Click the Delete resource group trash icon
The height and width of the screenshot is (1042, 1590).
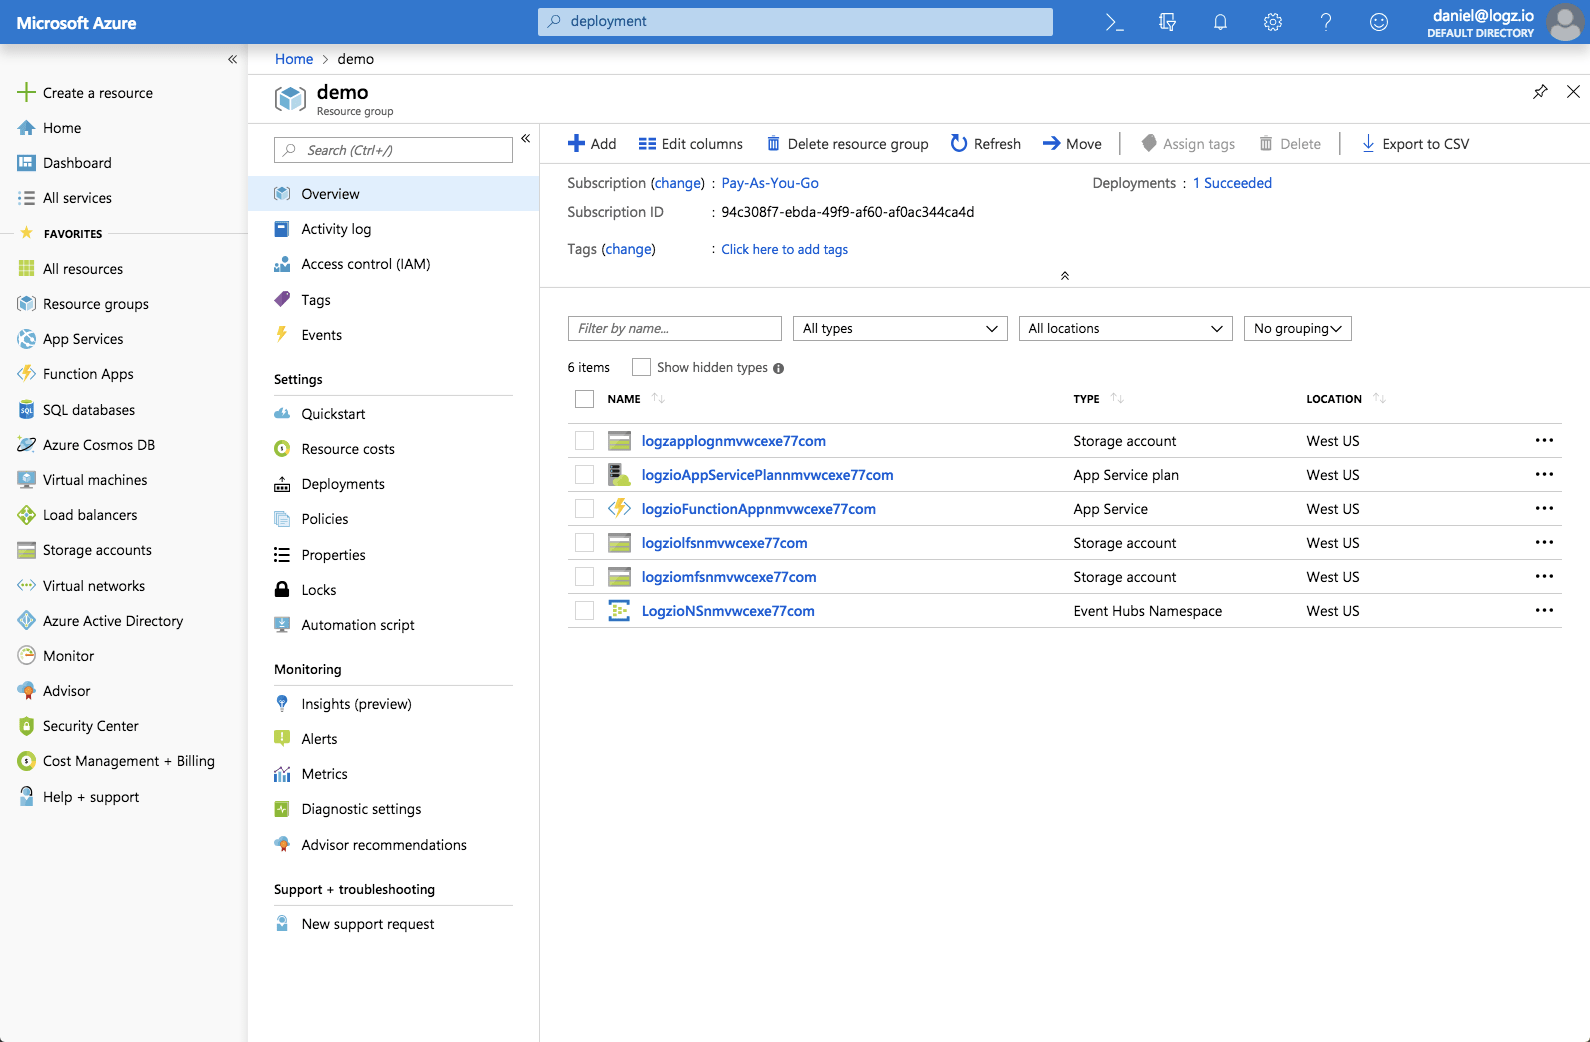pyautogui.click(x=773, y=143)
